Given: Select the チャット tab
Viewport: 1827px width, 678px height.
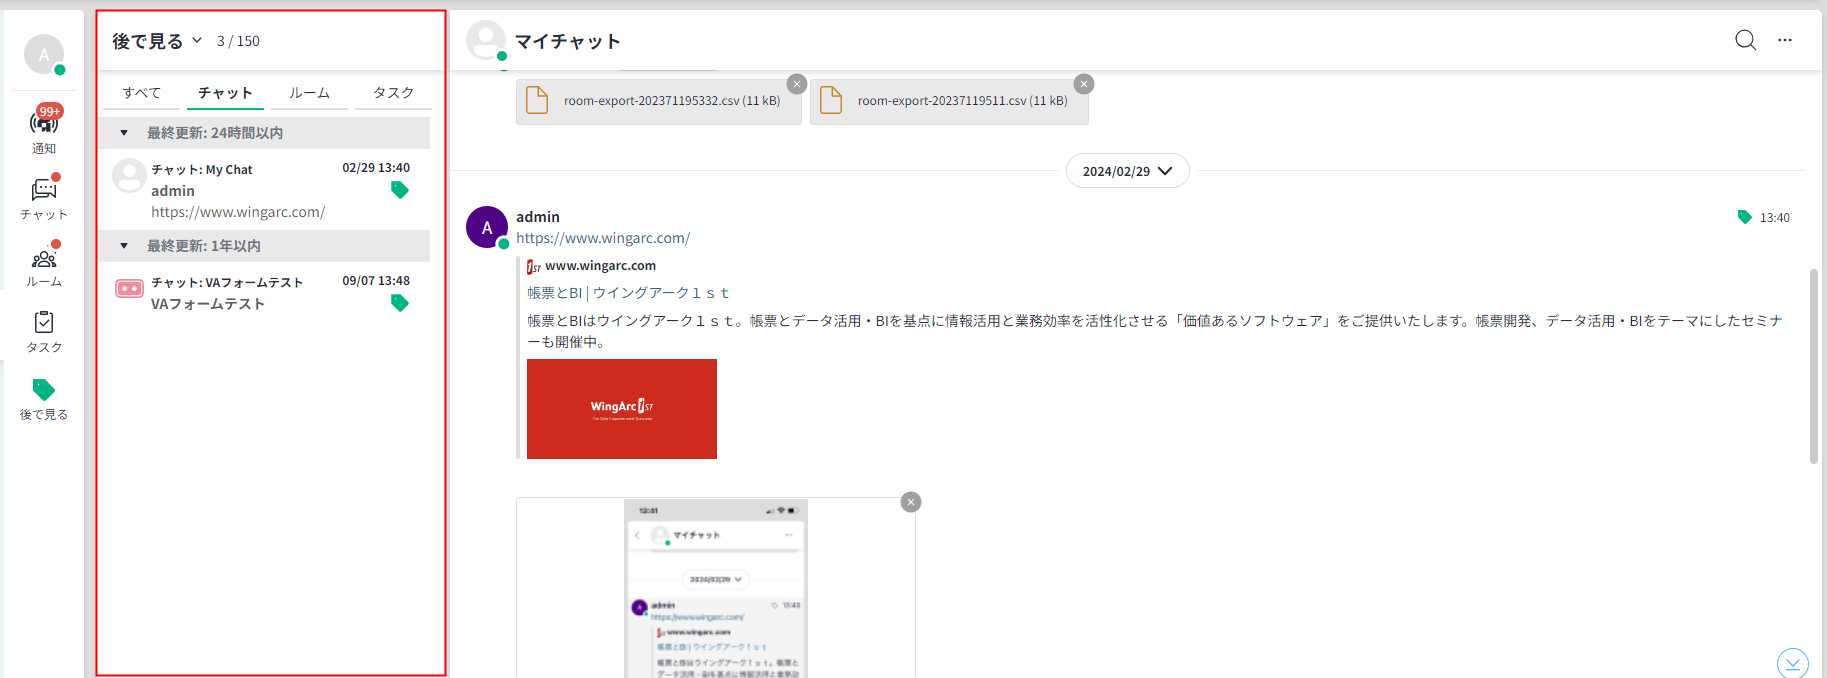Looking at the screenshot, I should (x=225, y=93).
